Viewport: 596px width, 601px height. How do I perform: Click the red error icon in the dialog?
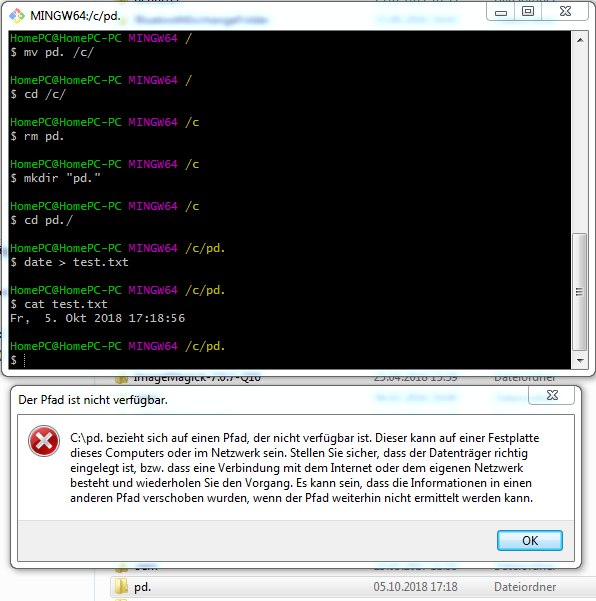[44, 441]
